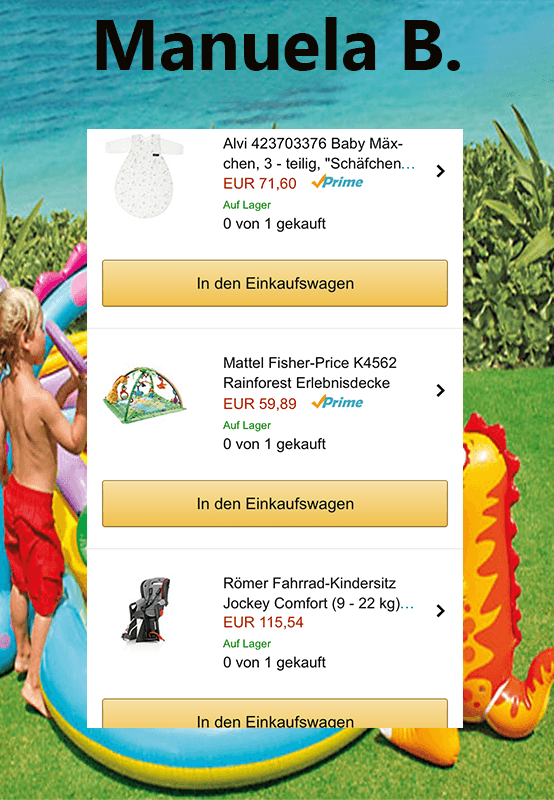
Task: Click the Prime badge next to EUR 59,89
Action: click(337, 402)
